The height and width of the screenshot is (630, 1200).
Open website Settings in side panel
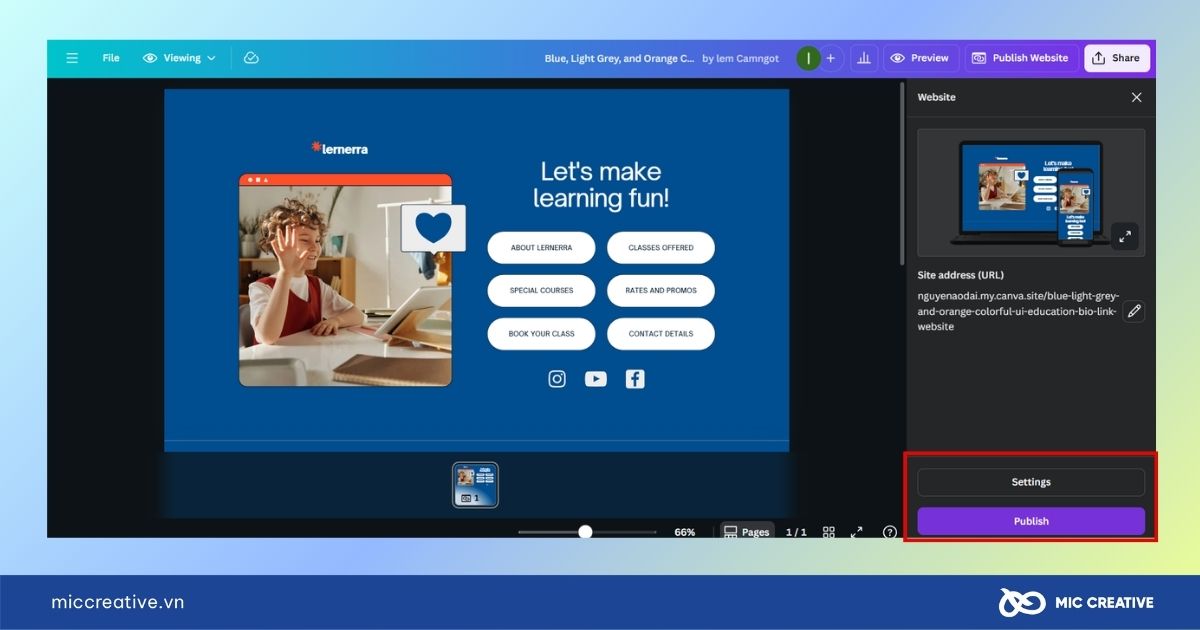tap(1031, 482)
